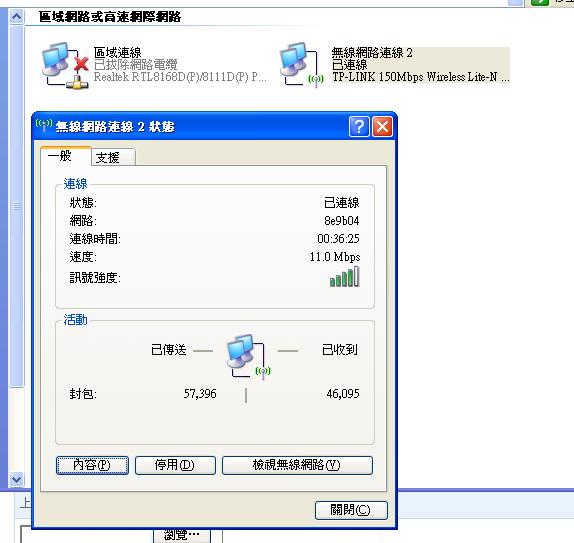The image size is (574, 543).
Task: Click the scroll up arrow on left scrollbar
Action: point(16,16)
